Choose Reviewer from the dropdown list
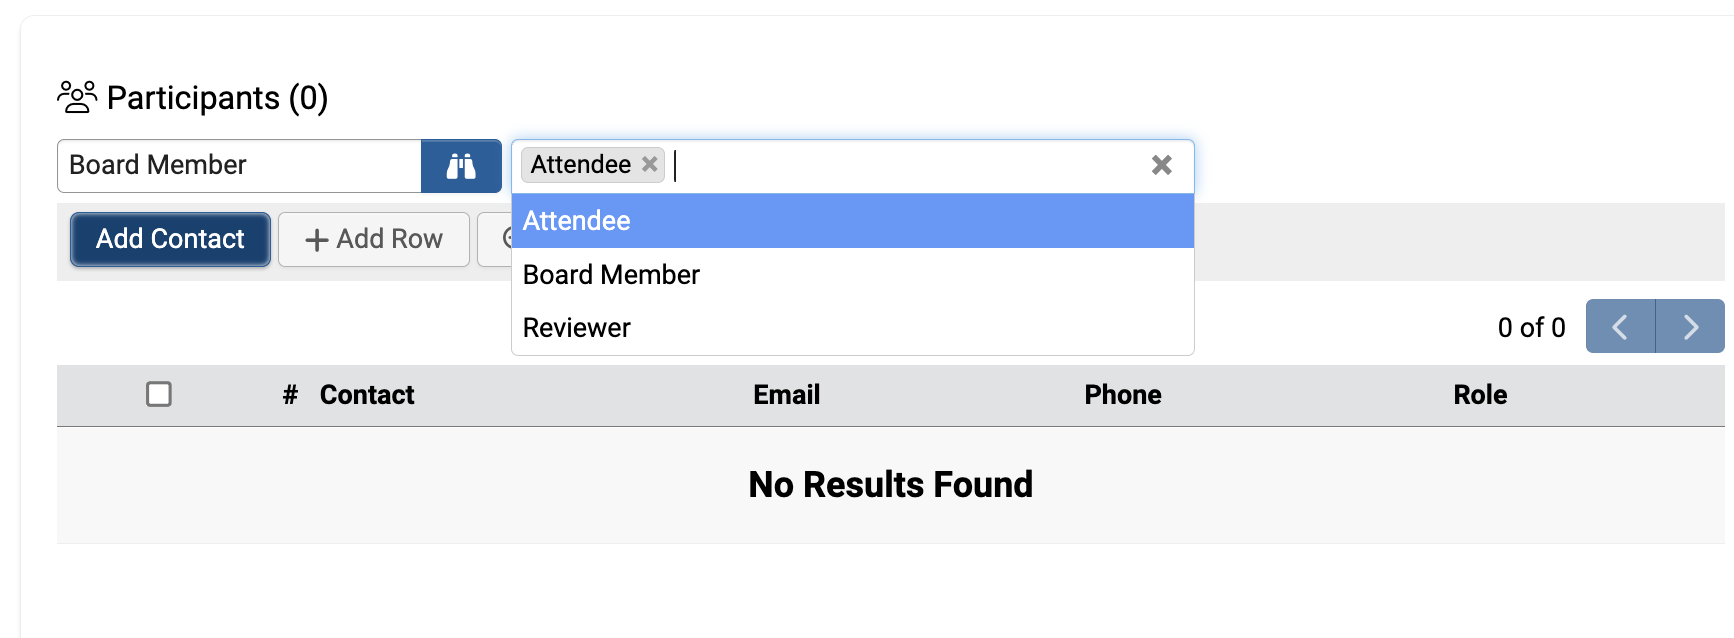The image size is (1734, 638). tap(577, 328)
